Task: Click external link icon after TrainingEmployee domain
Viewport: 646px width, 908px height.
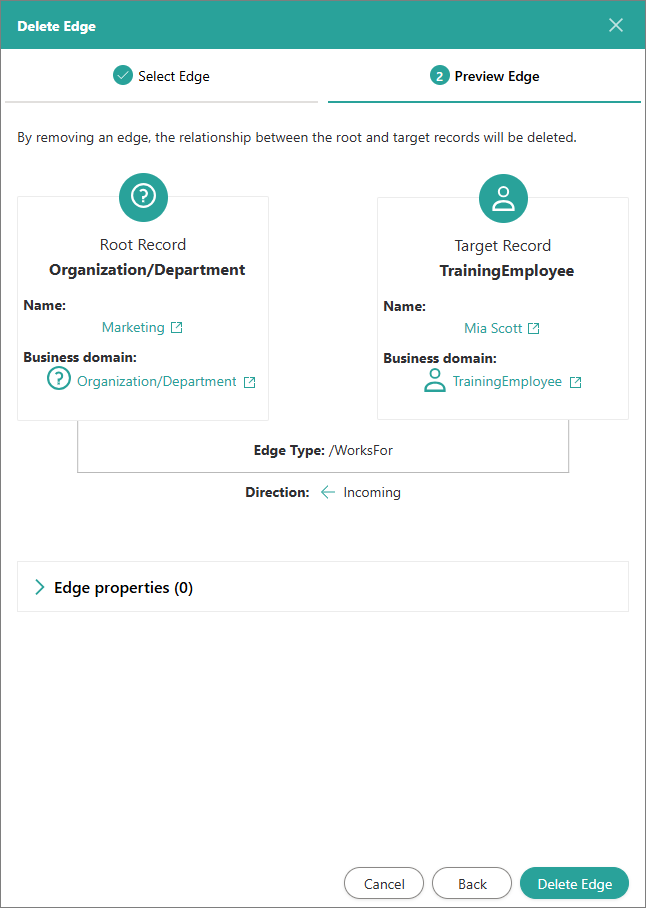Action: [576, 382]
